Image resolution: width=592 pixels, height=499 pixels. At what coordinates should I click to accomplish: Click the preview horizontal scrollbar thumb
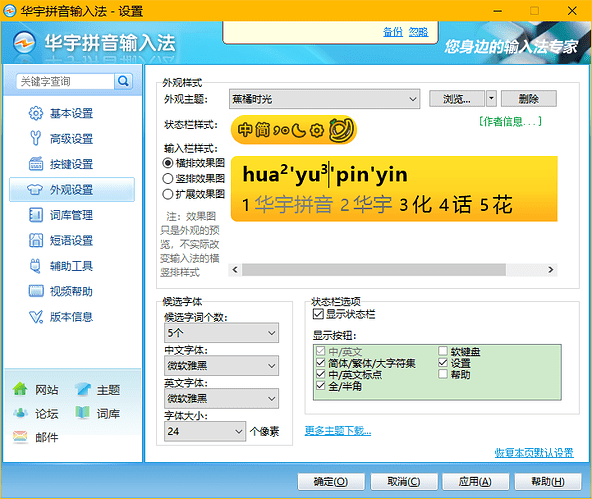pos(374,270)
